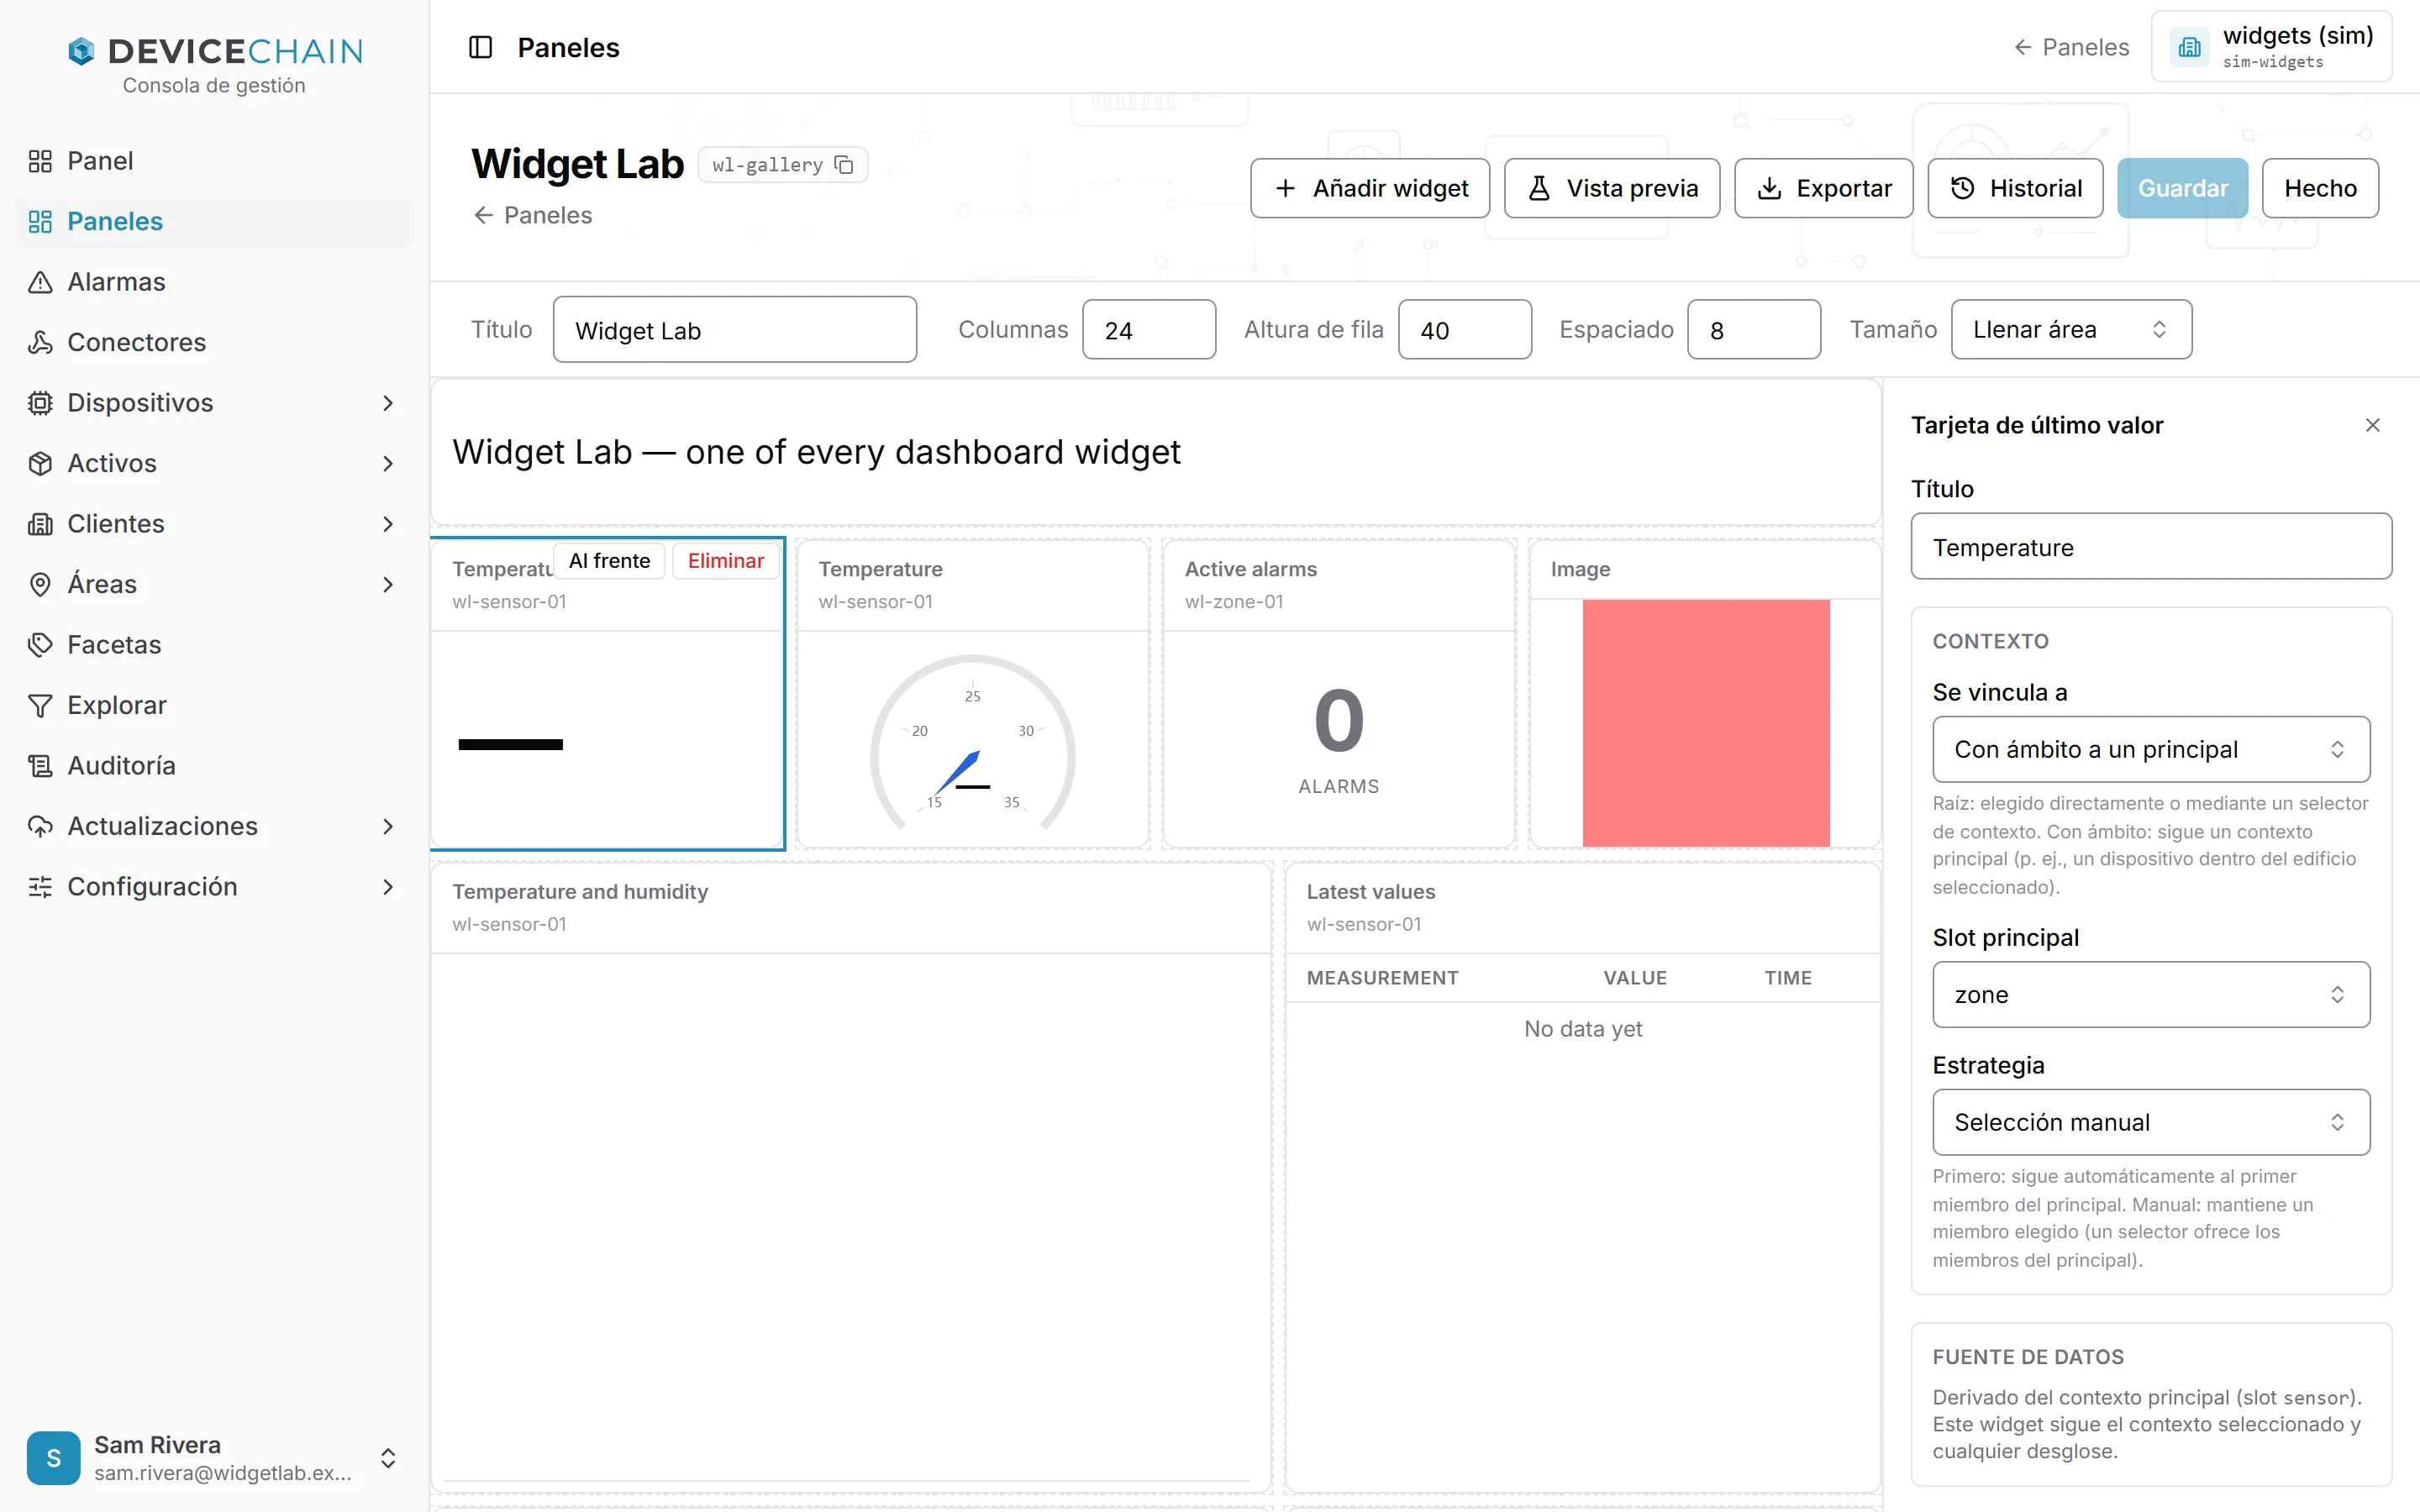Open Panel in the sidebar
The width and height of the screenshot is (2420, 1512).
(215, 161)
